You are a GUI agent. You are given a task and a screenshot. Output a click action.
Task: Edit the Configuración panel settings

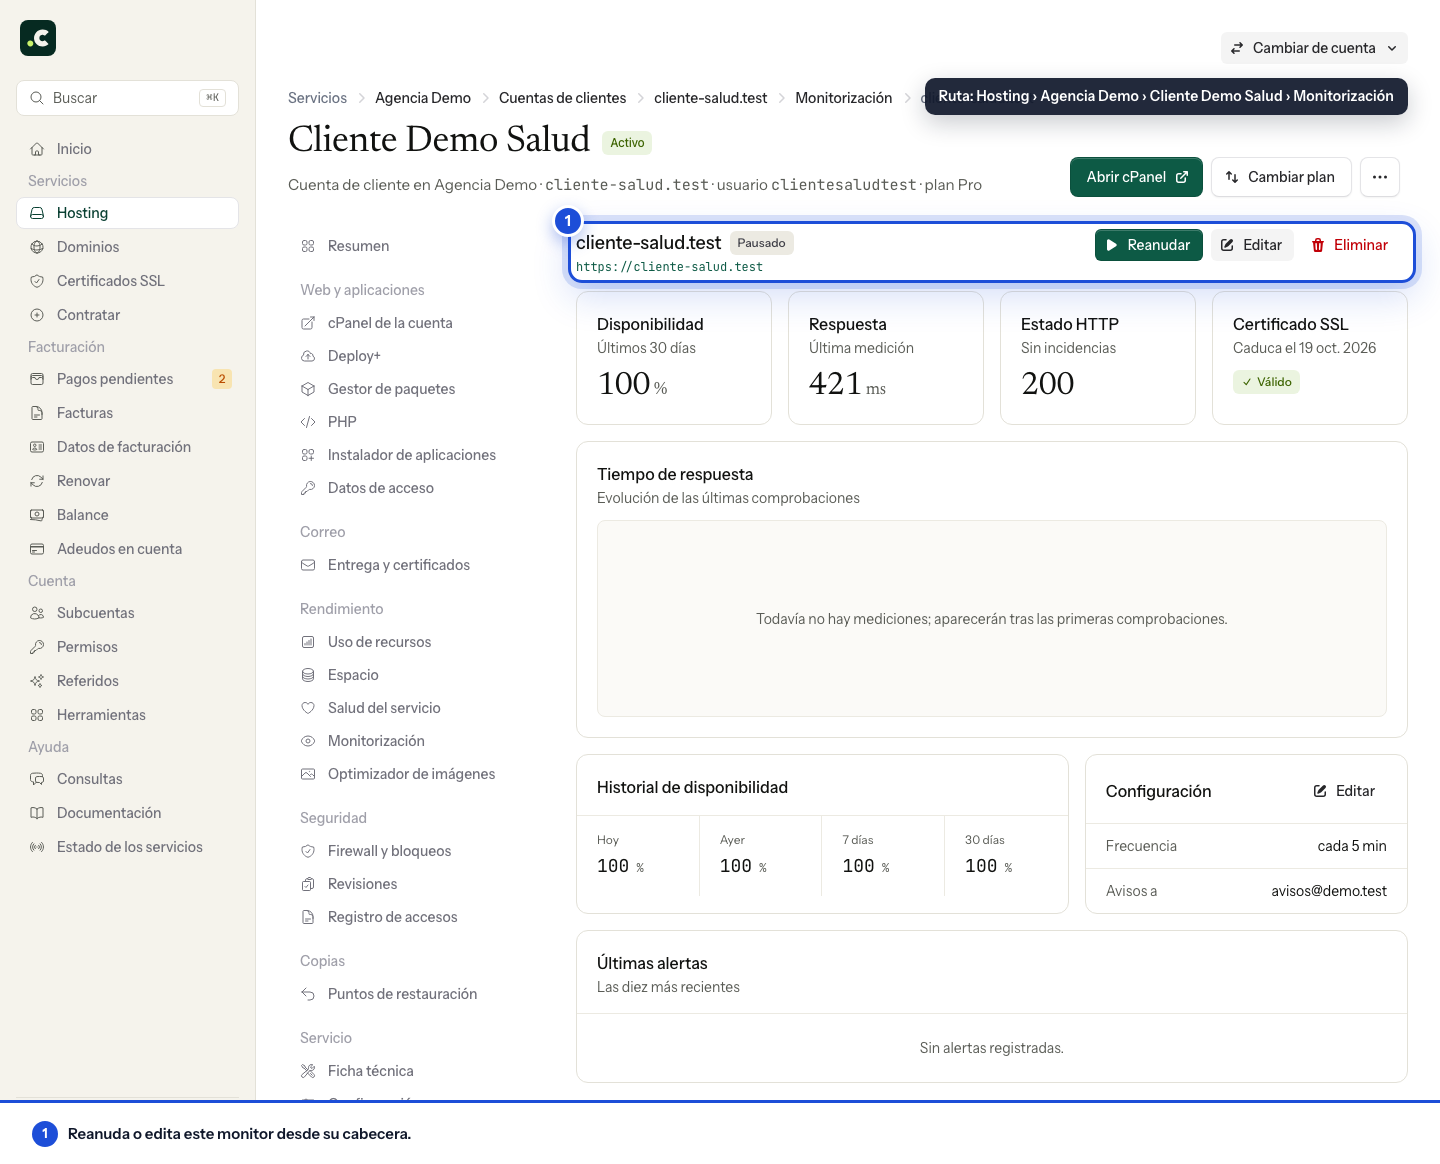[x=1344, y=791]
